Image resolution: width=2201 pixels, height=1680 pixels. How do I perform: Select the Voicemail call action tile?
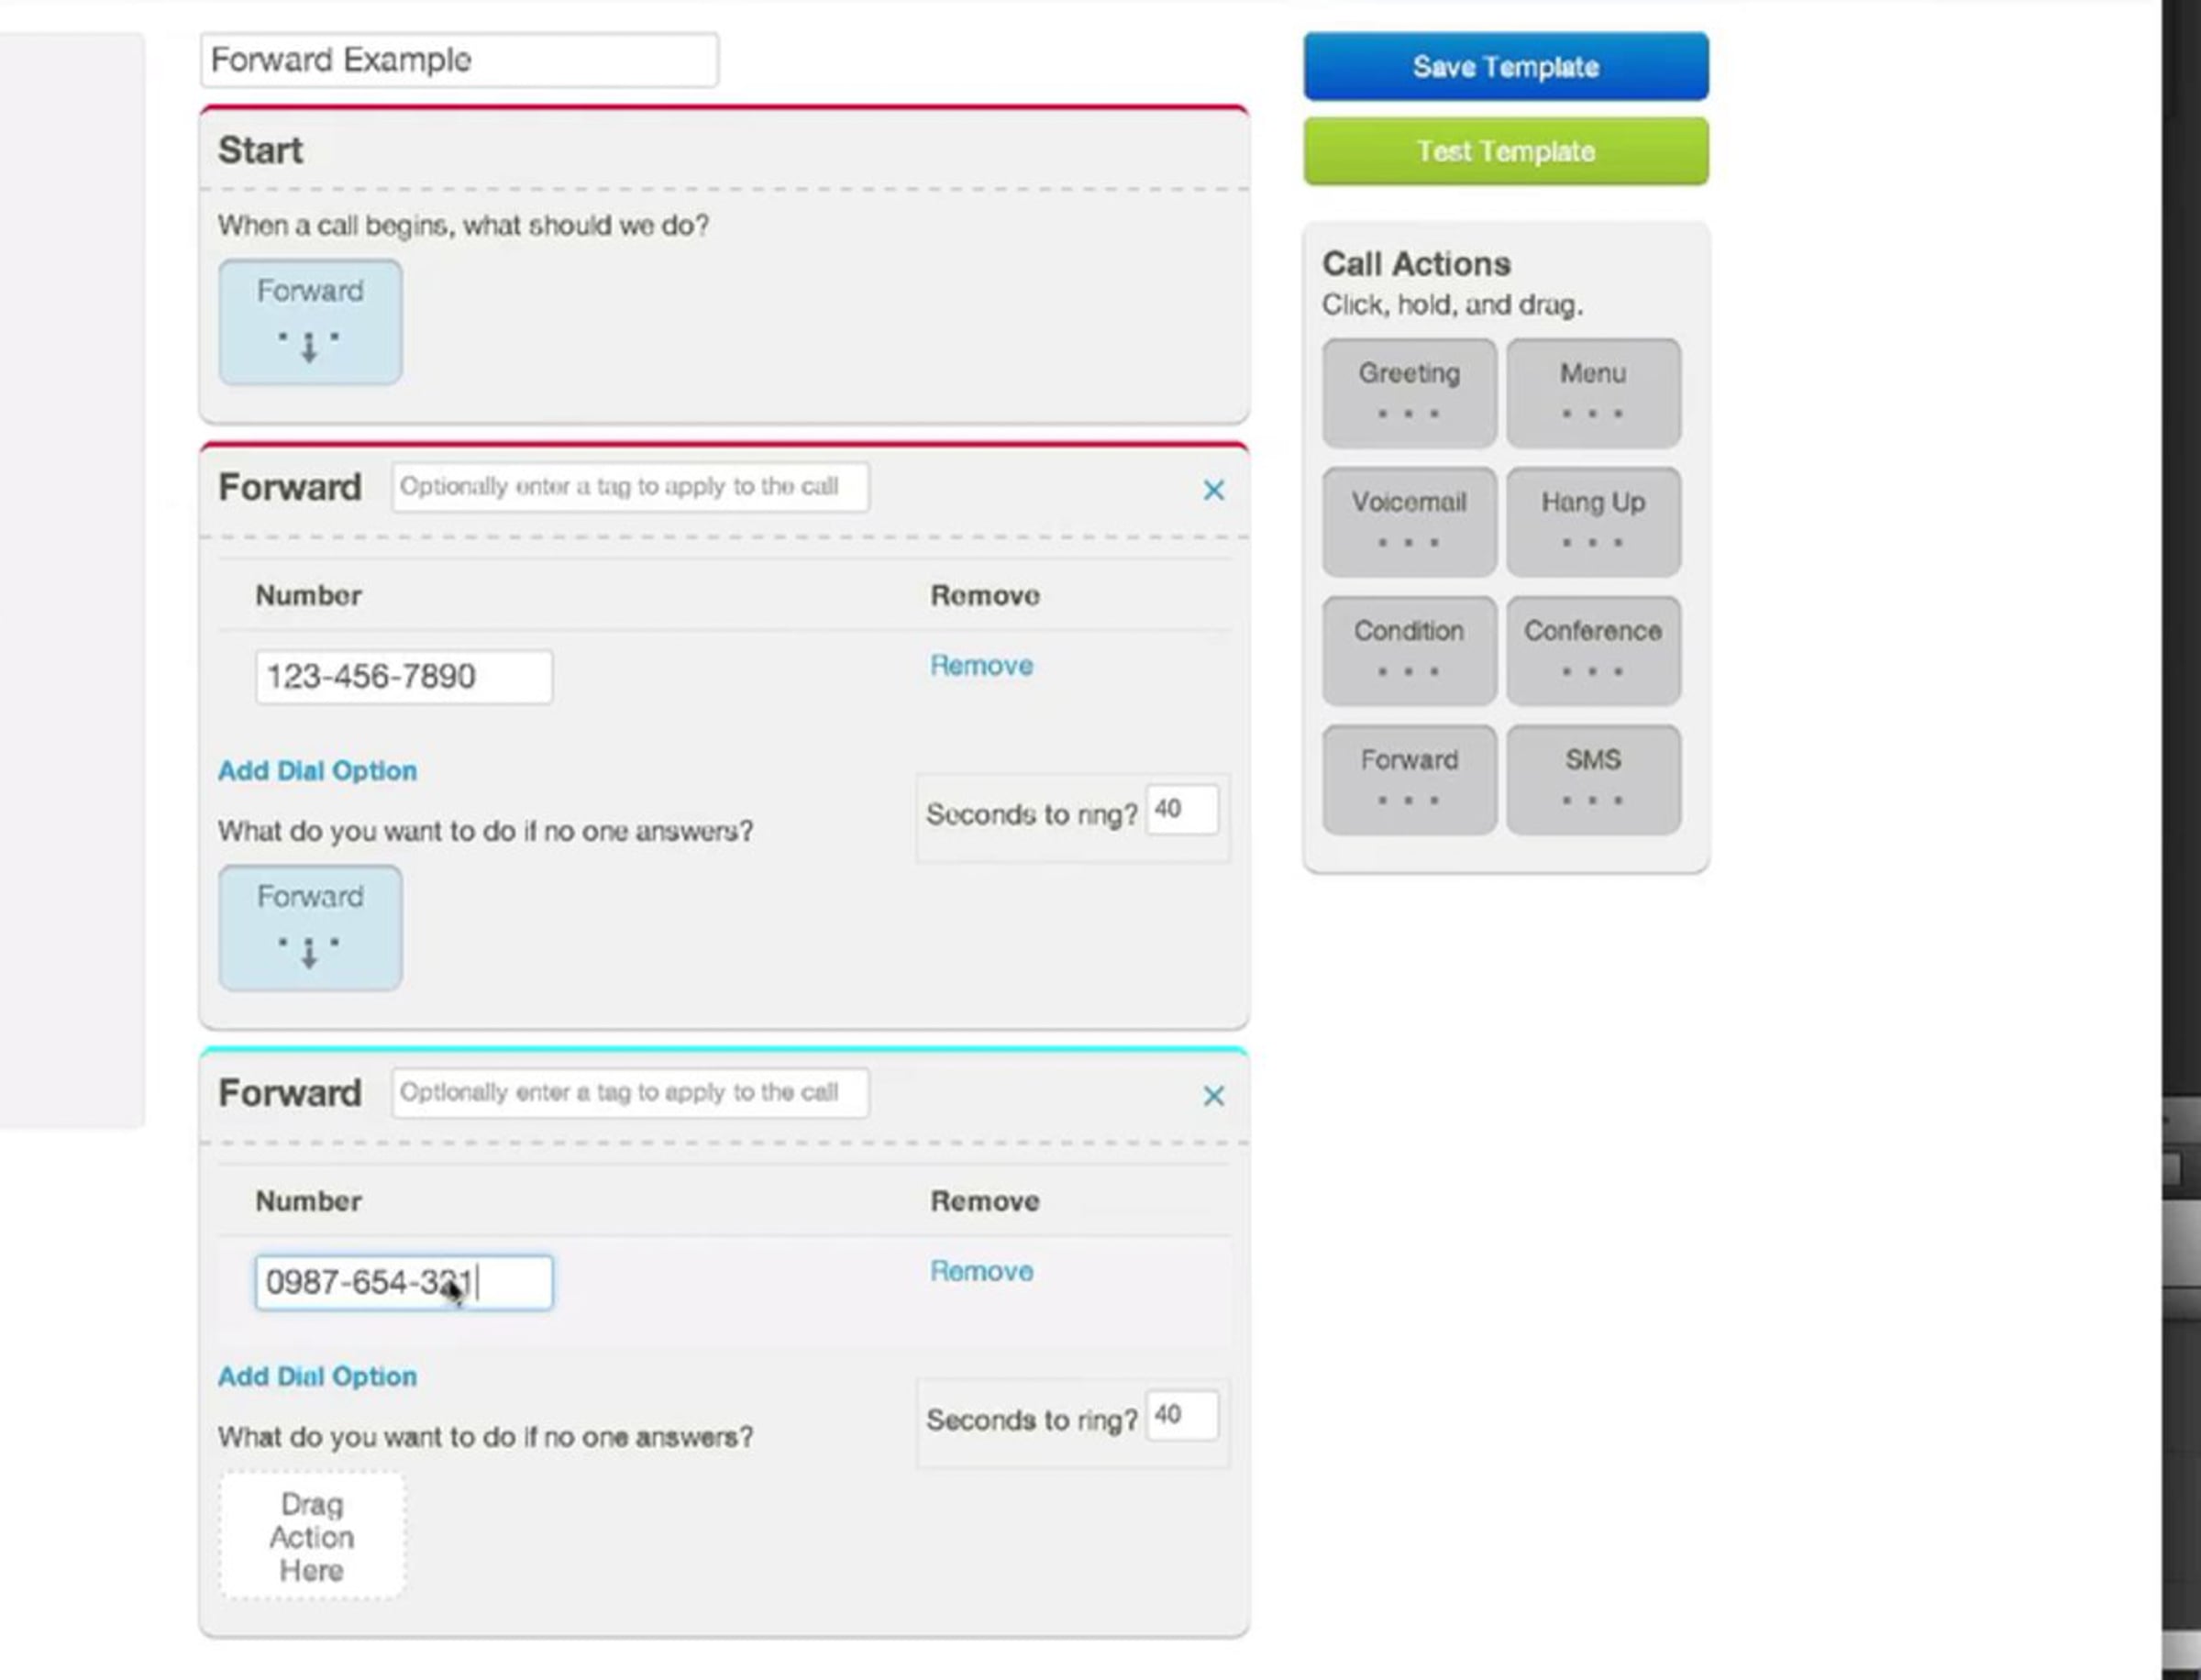(1408, 521)
